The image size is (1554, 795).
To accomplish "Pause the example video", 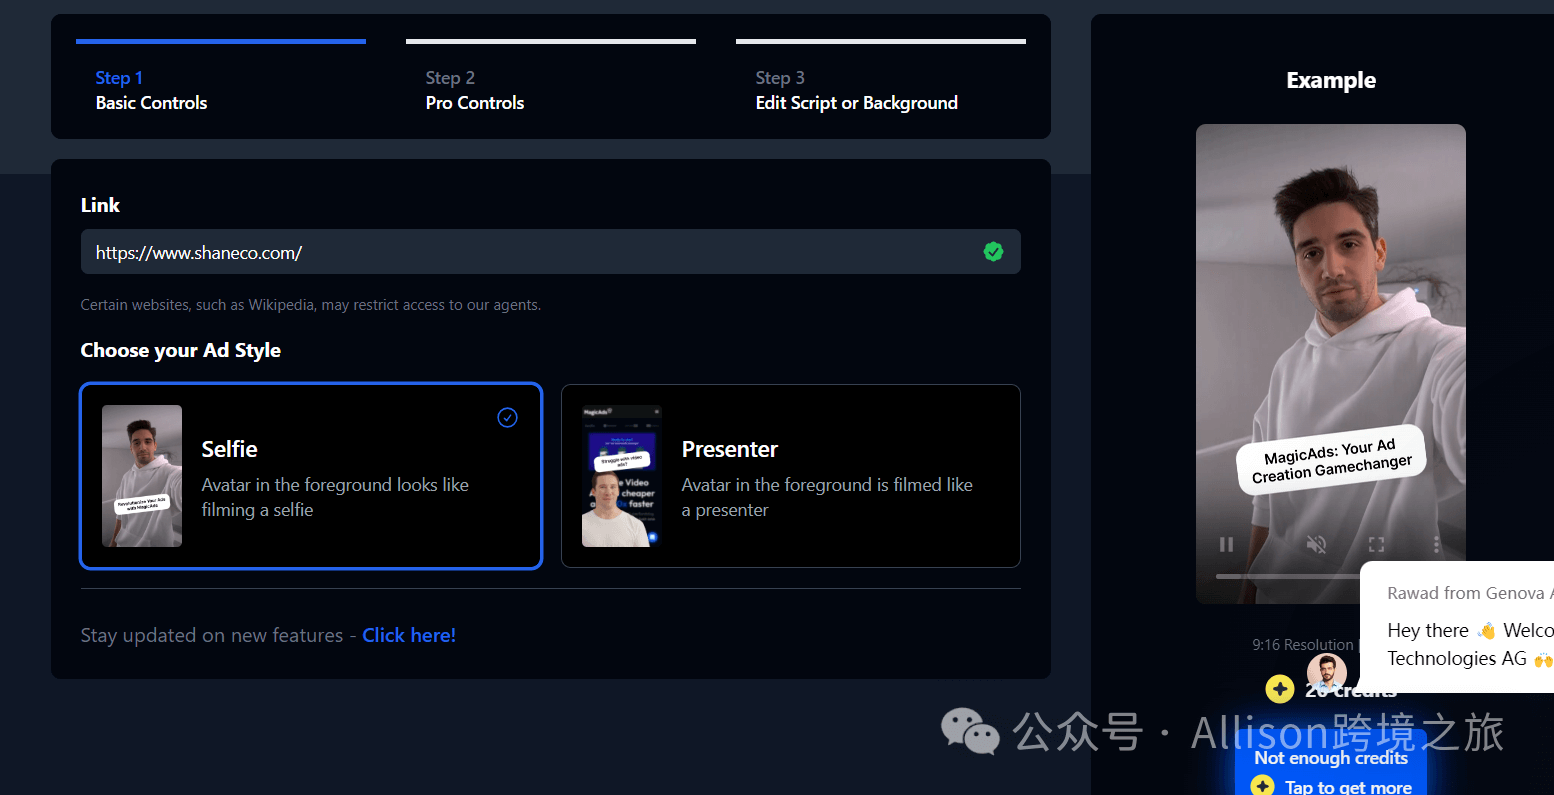I will click(1226, 545).
